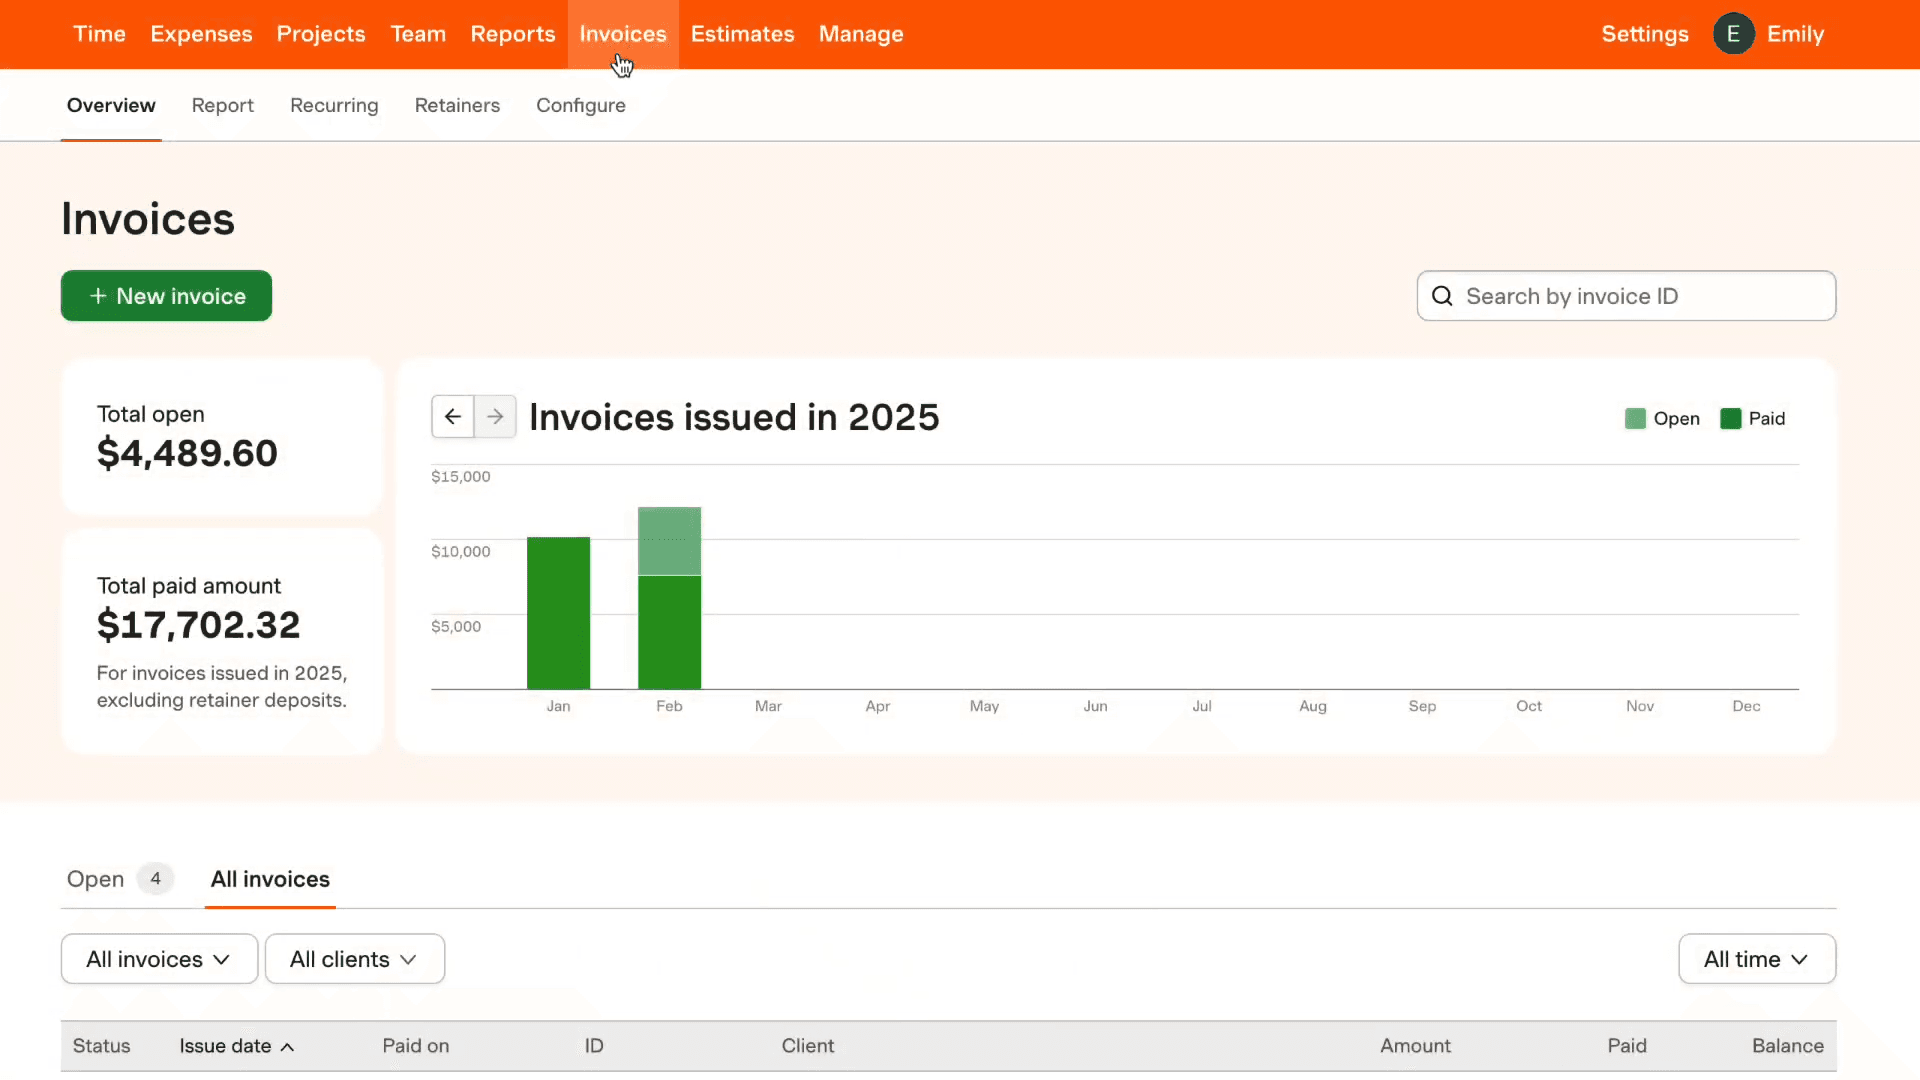The height and width of the screenshot is (1080, 1920).
Task: Open the Invoices menu item
Action: pyautogui.click(x=623, y=34)
